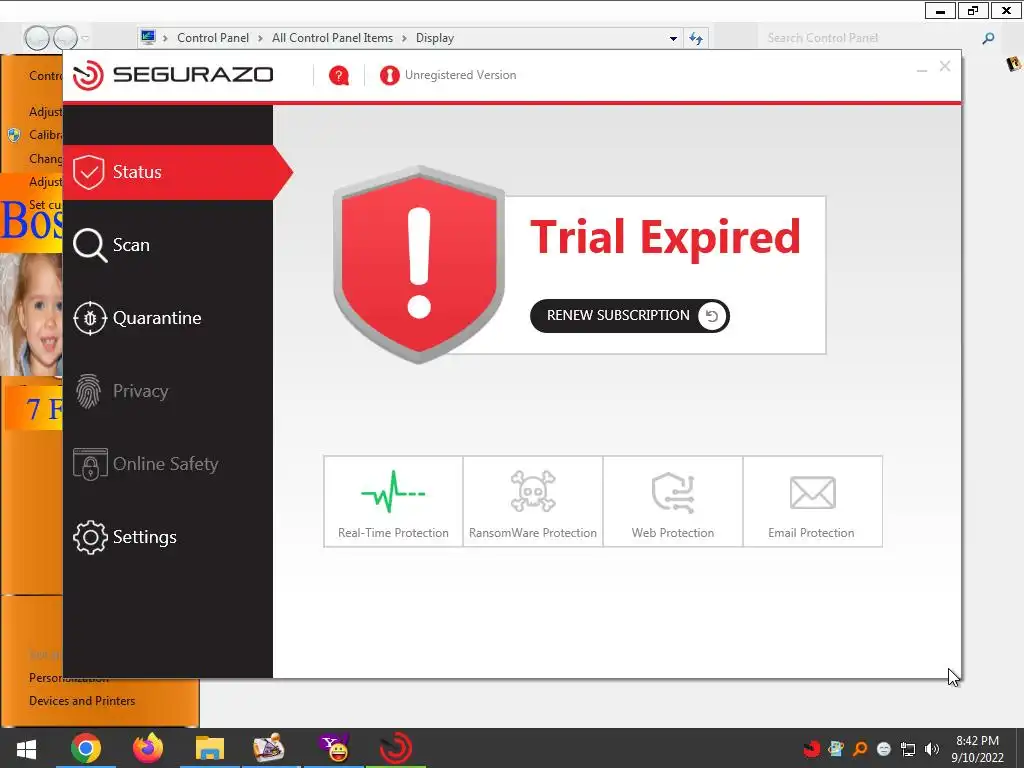Open the Windows Start menu
This screenshot has height=768, width=1024.
coord(25,748)
